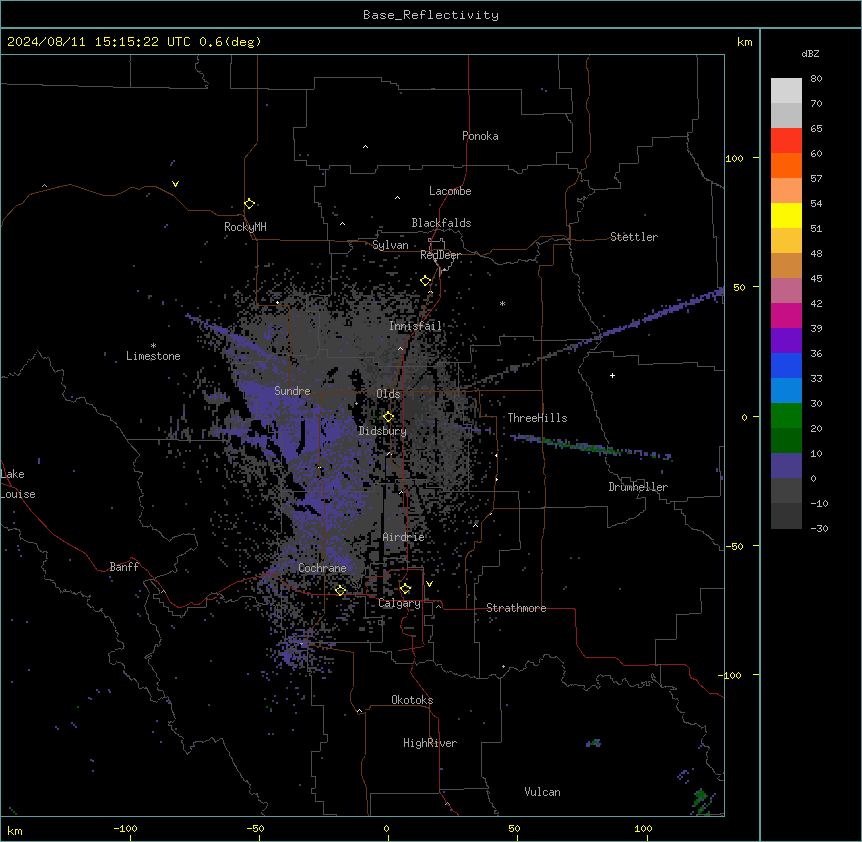Select the RedDeer city label

point(440,255)
